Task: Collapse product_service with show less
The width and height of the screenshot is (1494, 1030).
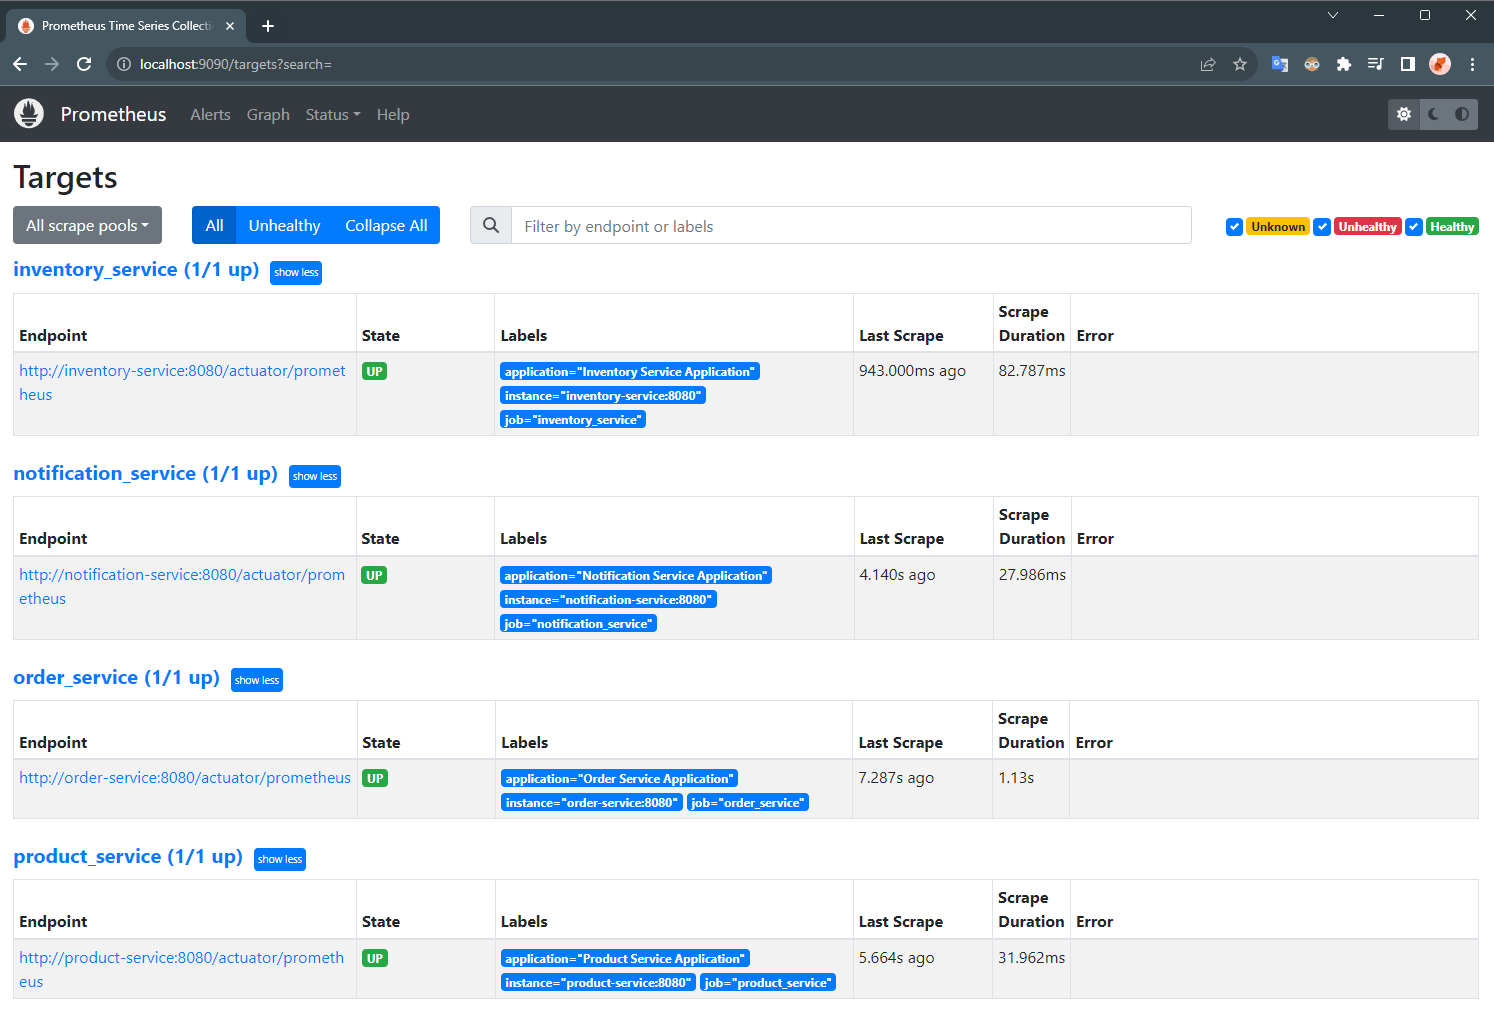Action: pos(280,859)
